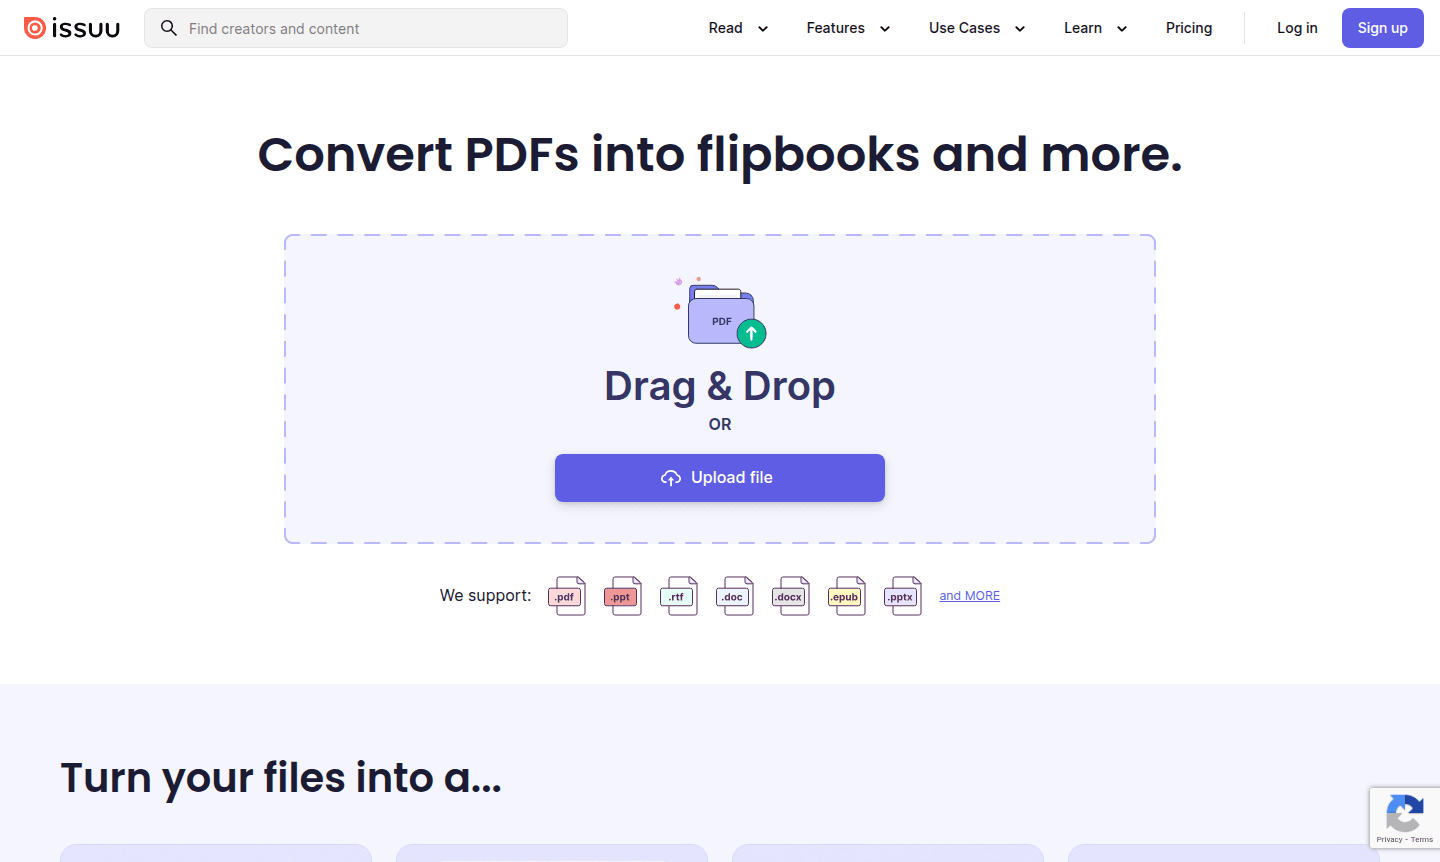
Task: Click the Upload file button
Action: [x=719, y=477]
